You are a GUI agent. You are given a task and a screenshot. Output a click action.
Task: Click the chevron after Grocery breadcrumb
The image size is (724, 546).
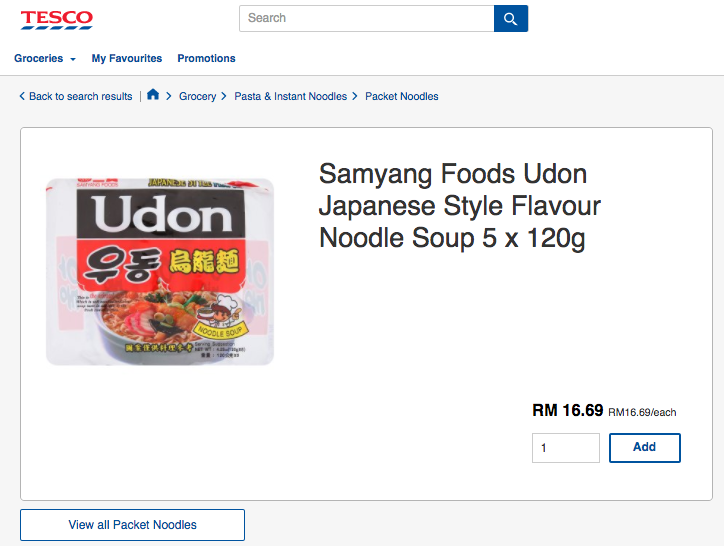pyautogui.click(x=224, y=97)
